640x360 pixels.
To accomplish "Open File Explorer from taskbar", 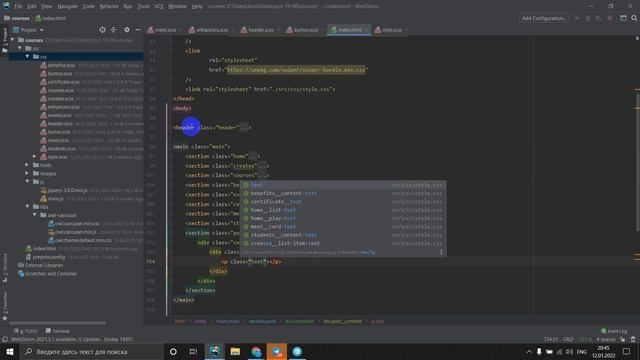I will [235, 351].
